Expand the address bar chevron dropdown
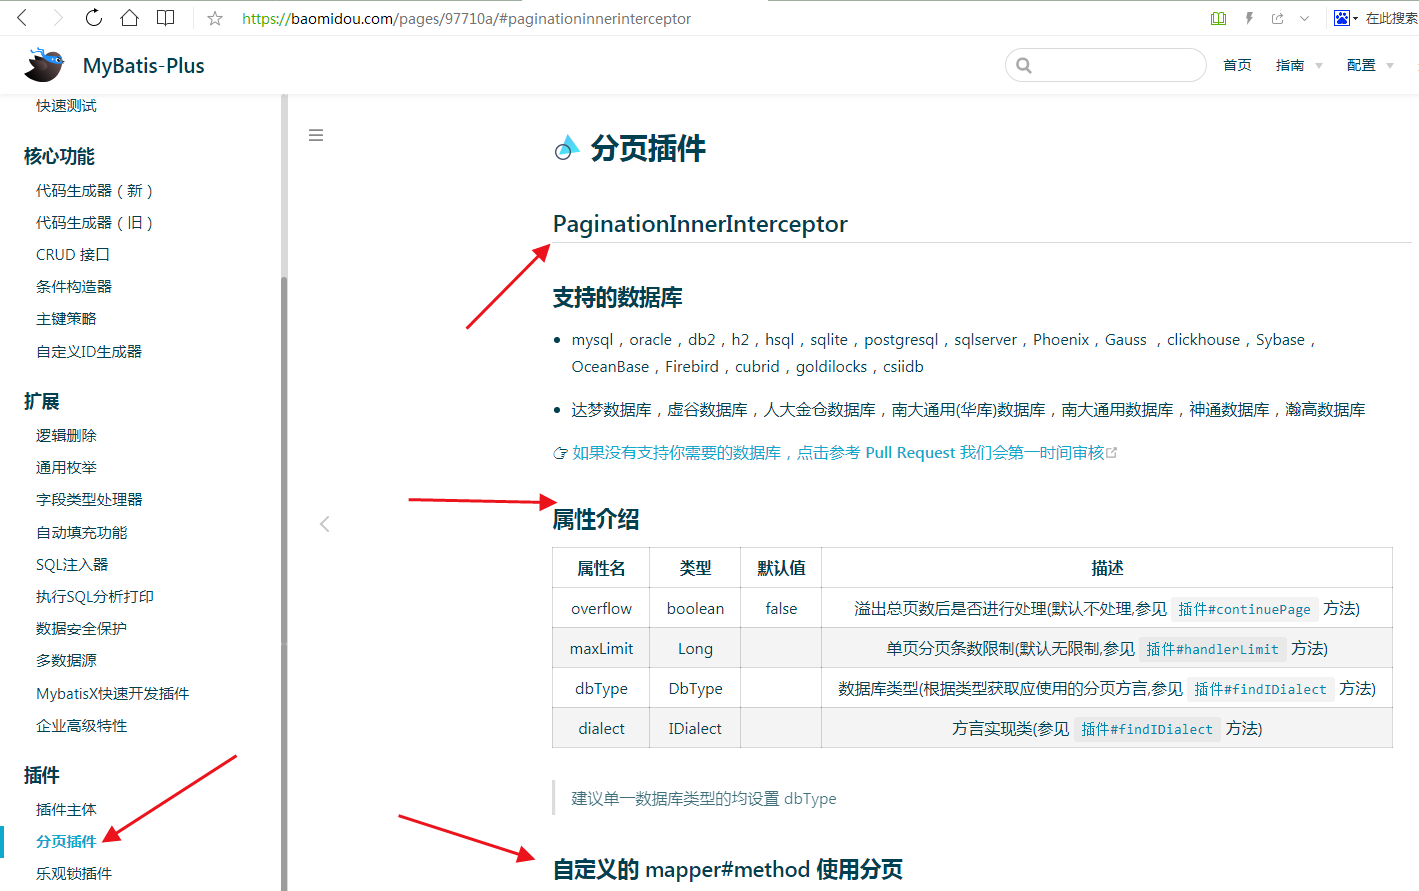This screenshot has height=891, width=1419. [1304, 18]
